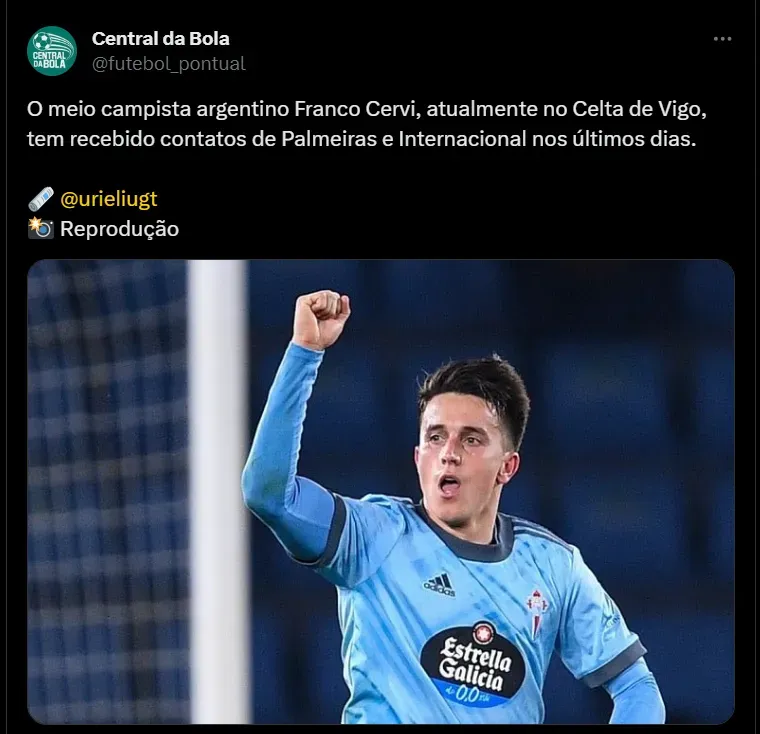The width and height of the screenshot is (760, 734).
Task: Open the @futebol_pontual handle link
Action: (x=169, y=64)
